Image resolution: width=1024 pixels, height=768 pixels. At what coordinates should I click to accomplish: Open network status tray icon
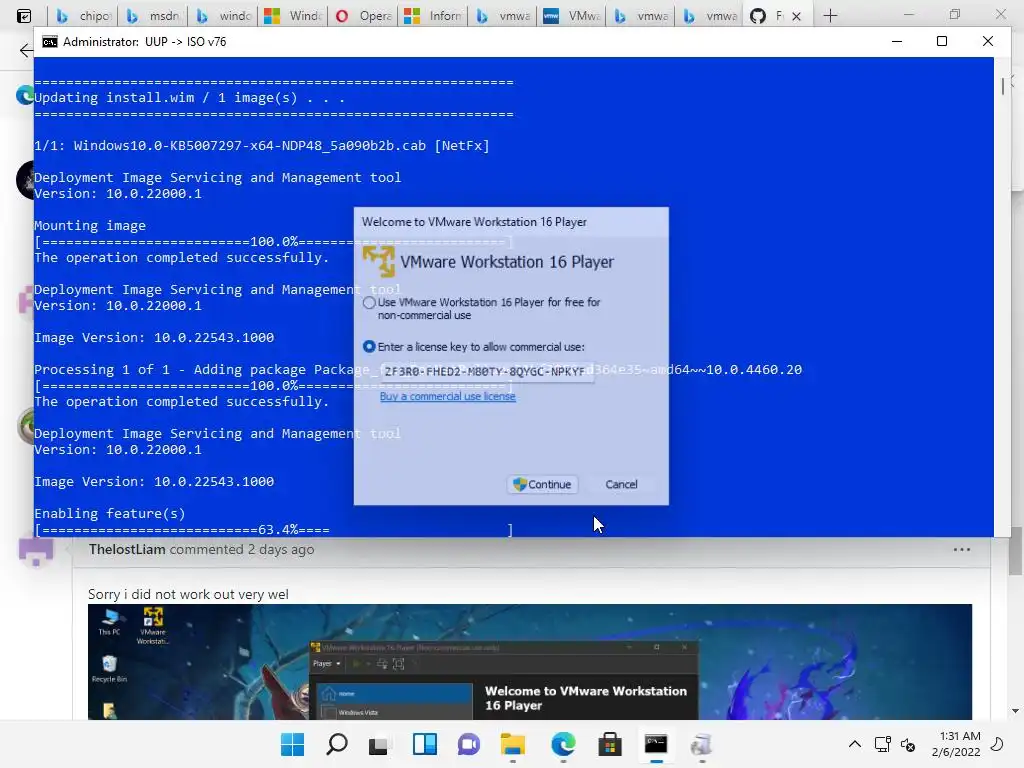coord(883,744)
